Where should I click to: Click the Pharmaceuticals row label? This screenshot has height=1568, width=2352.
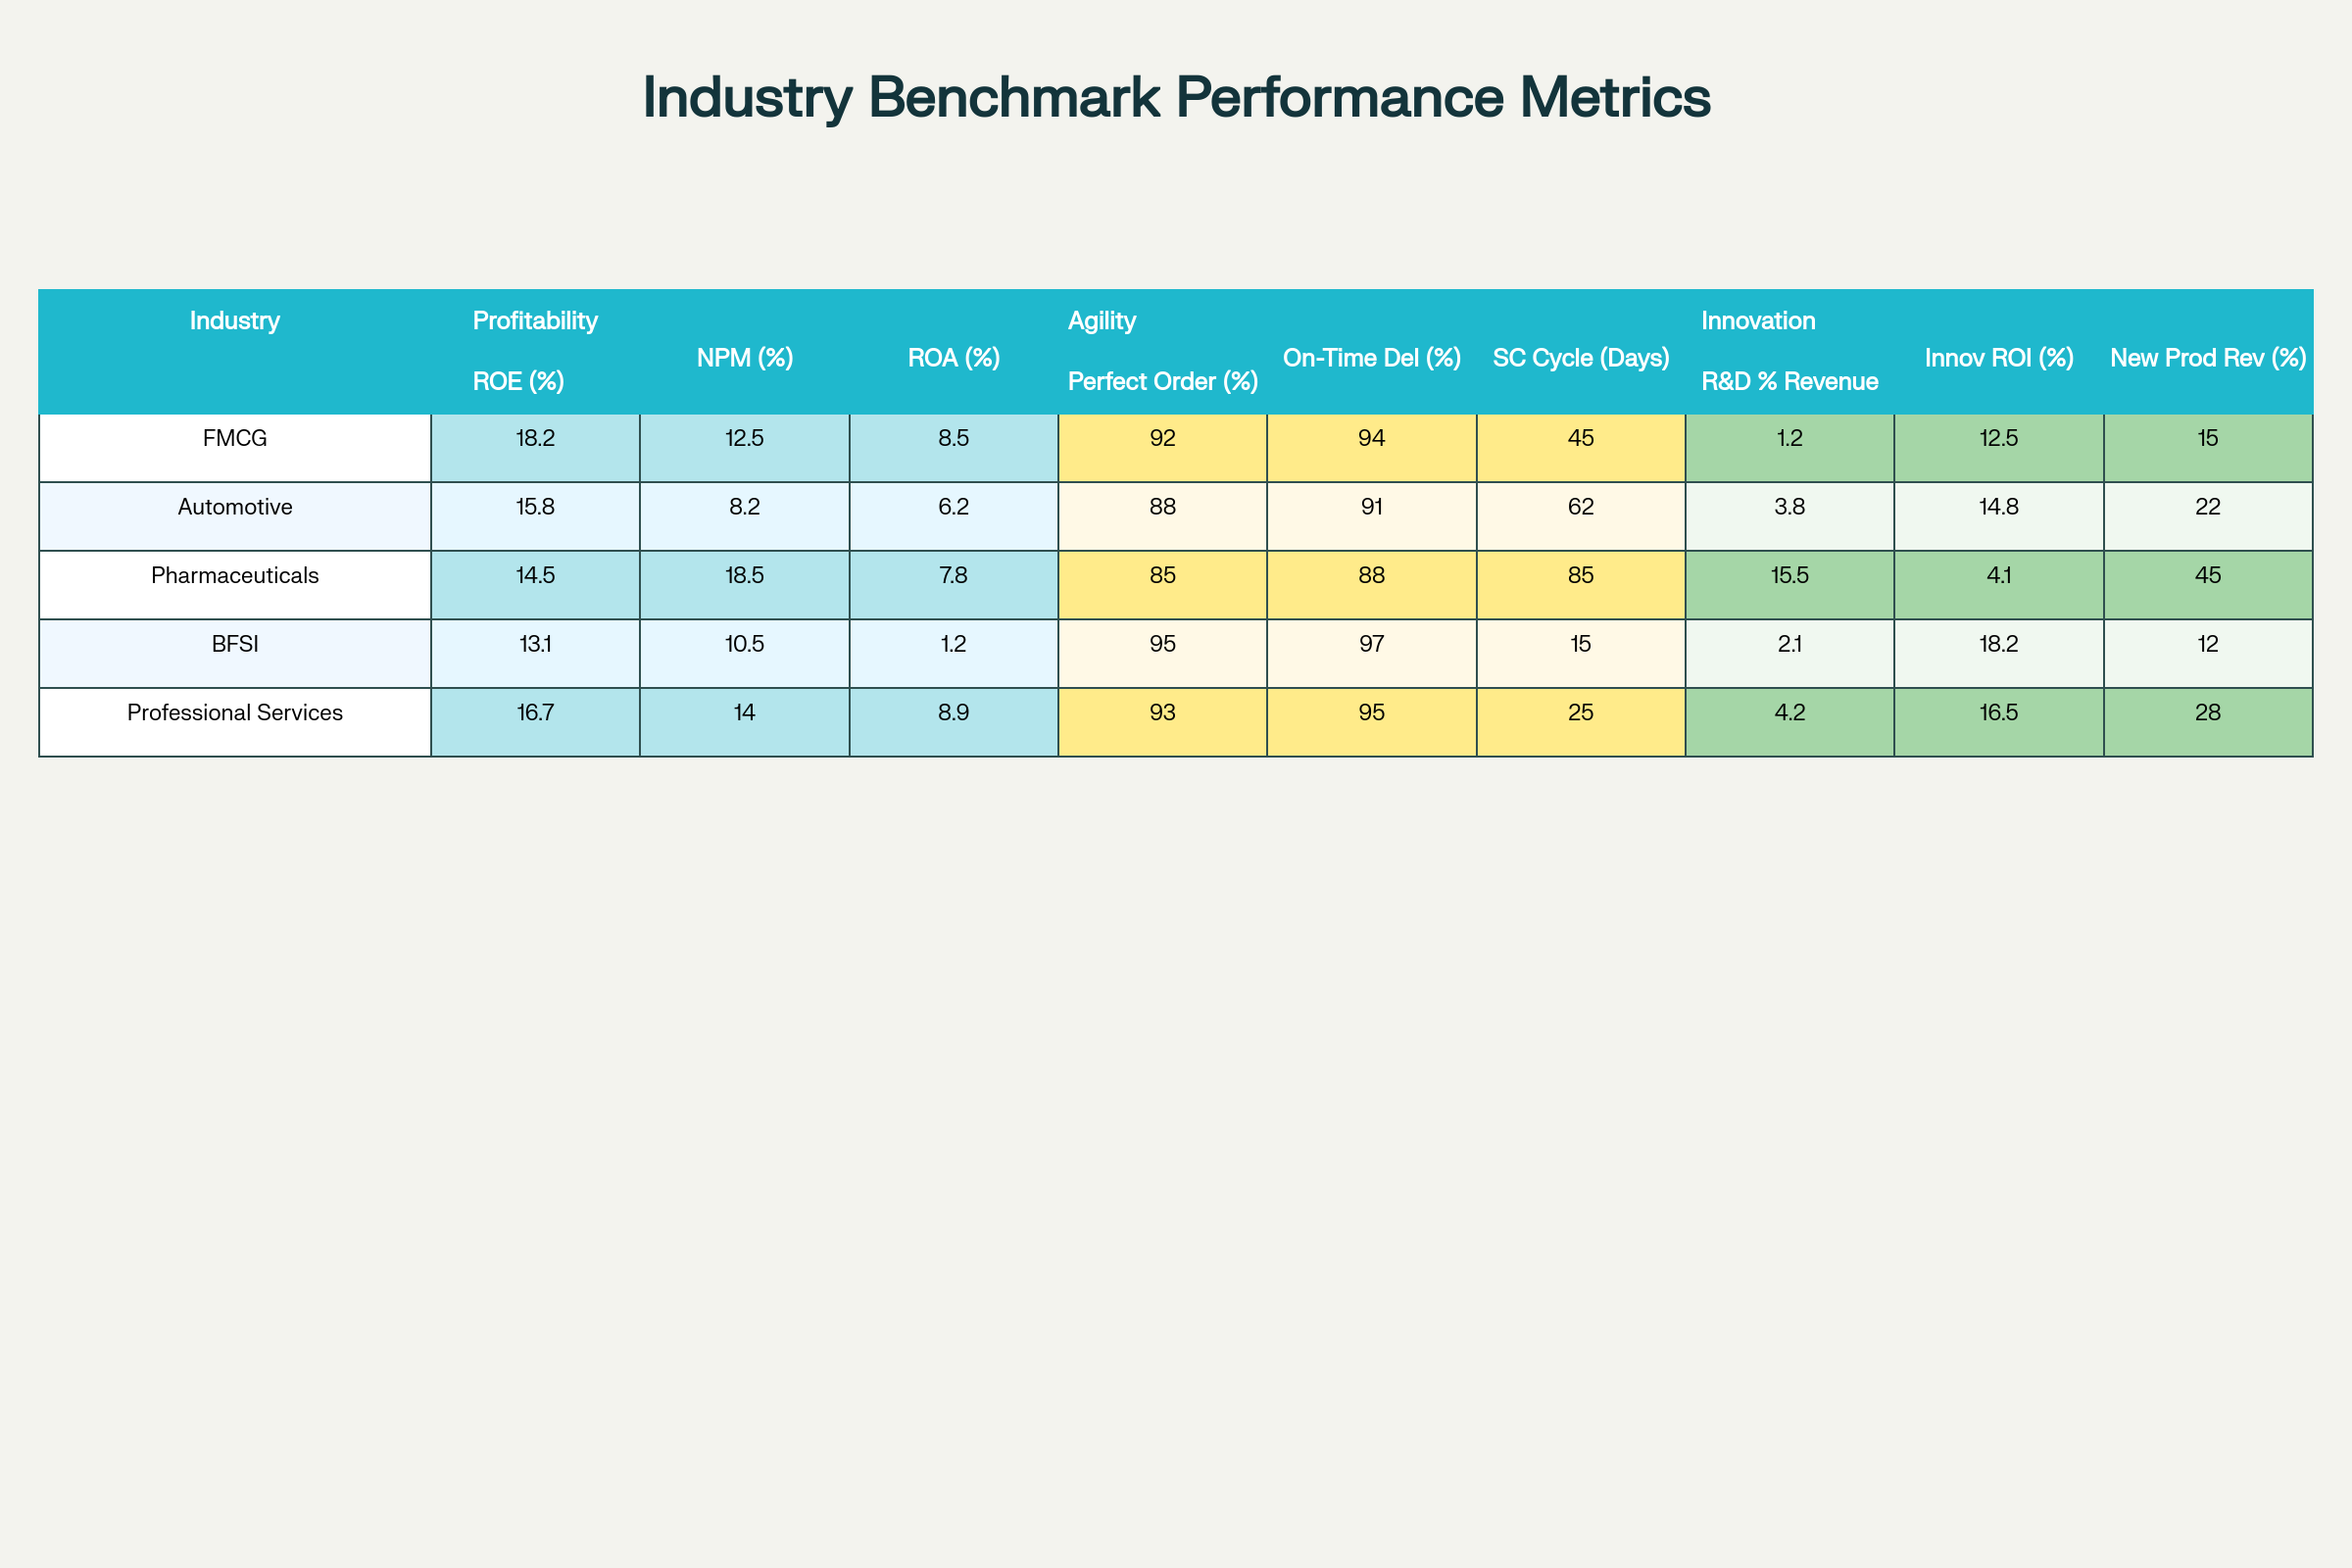click(234, 576)
